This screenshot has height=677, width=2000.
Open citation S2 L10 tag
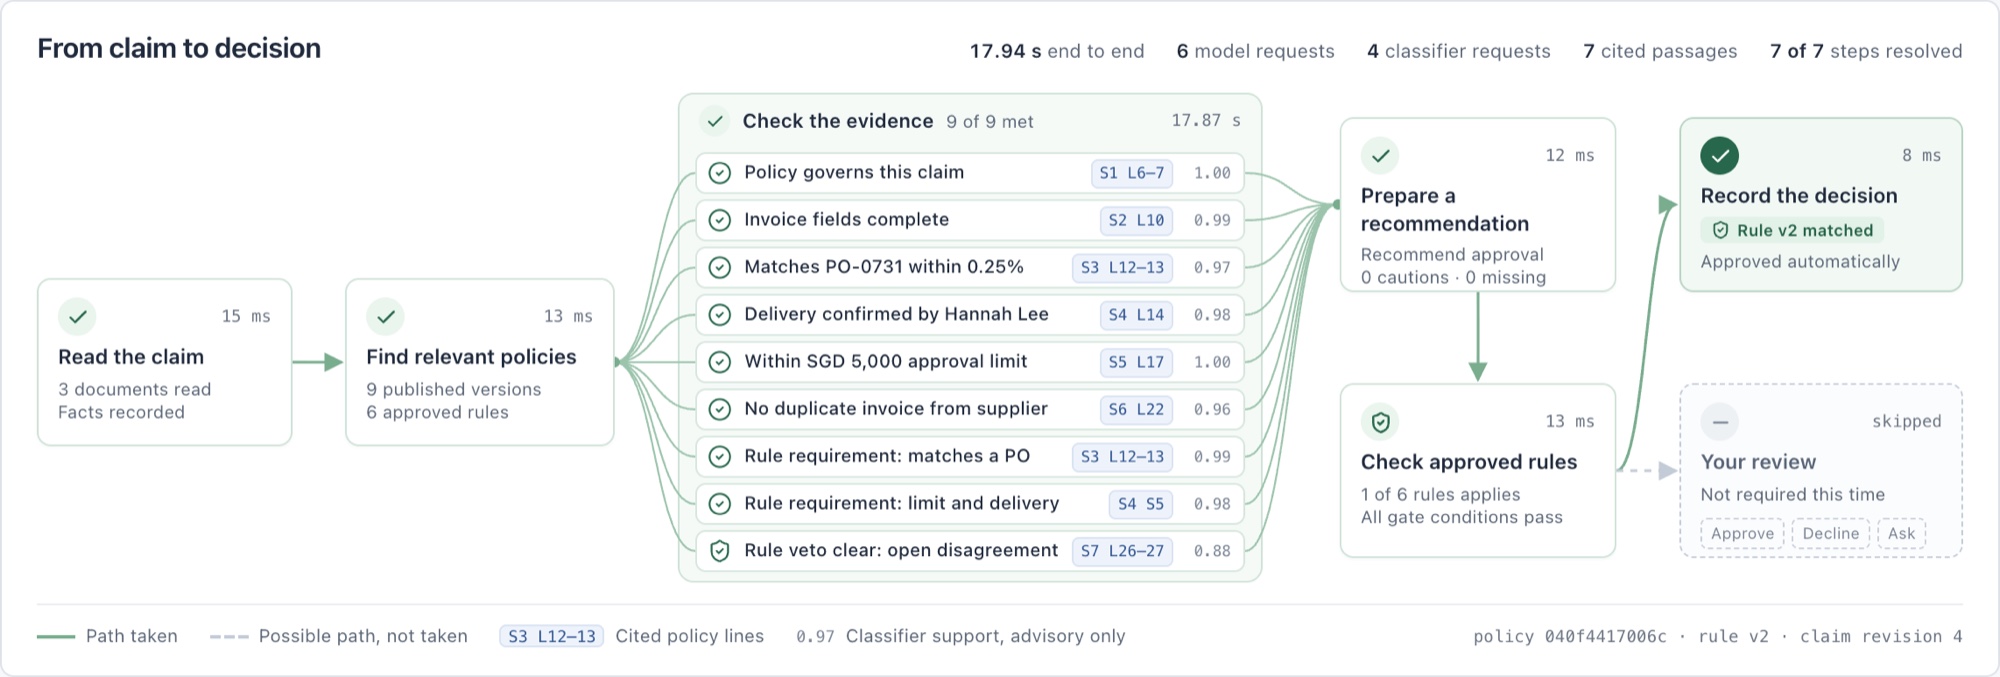pyautogui.click(x=1136, y=220)
